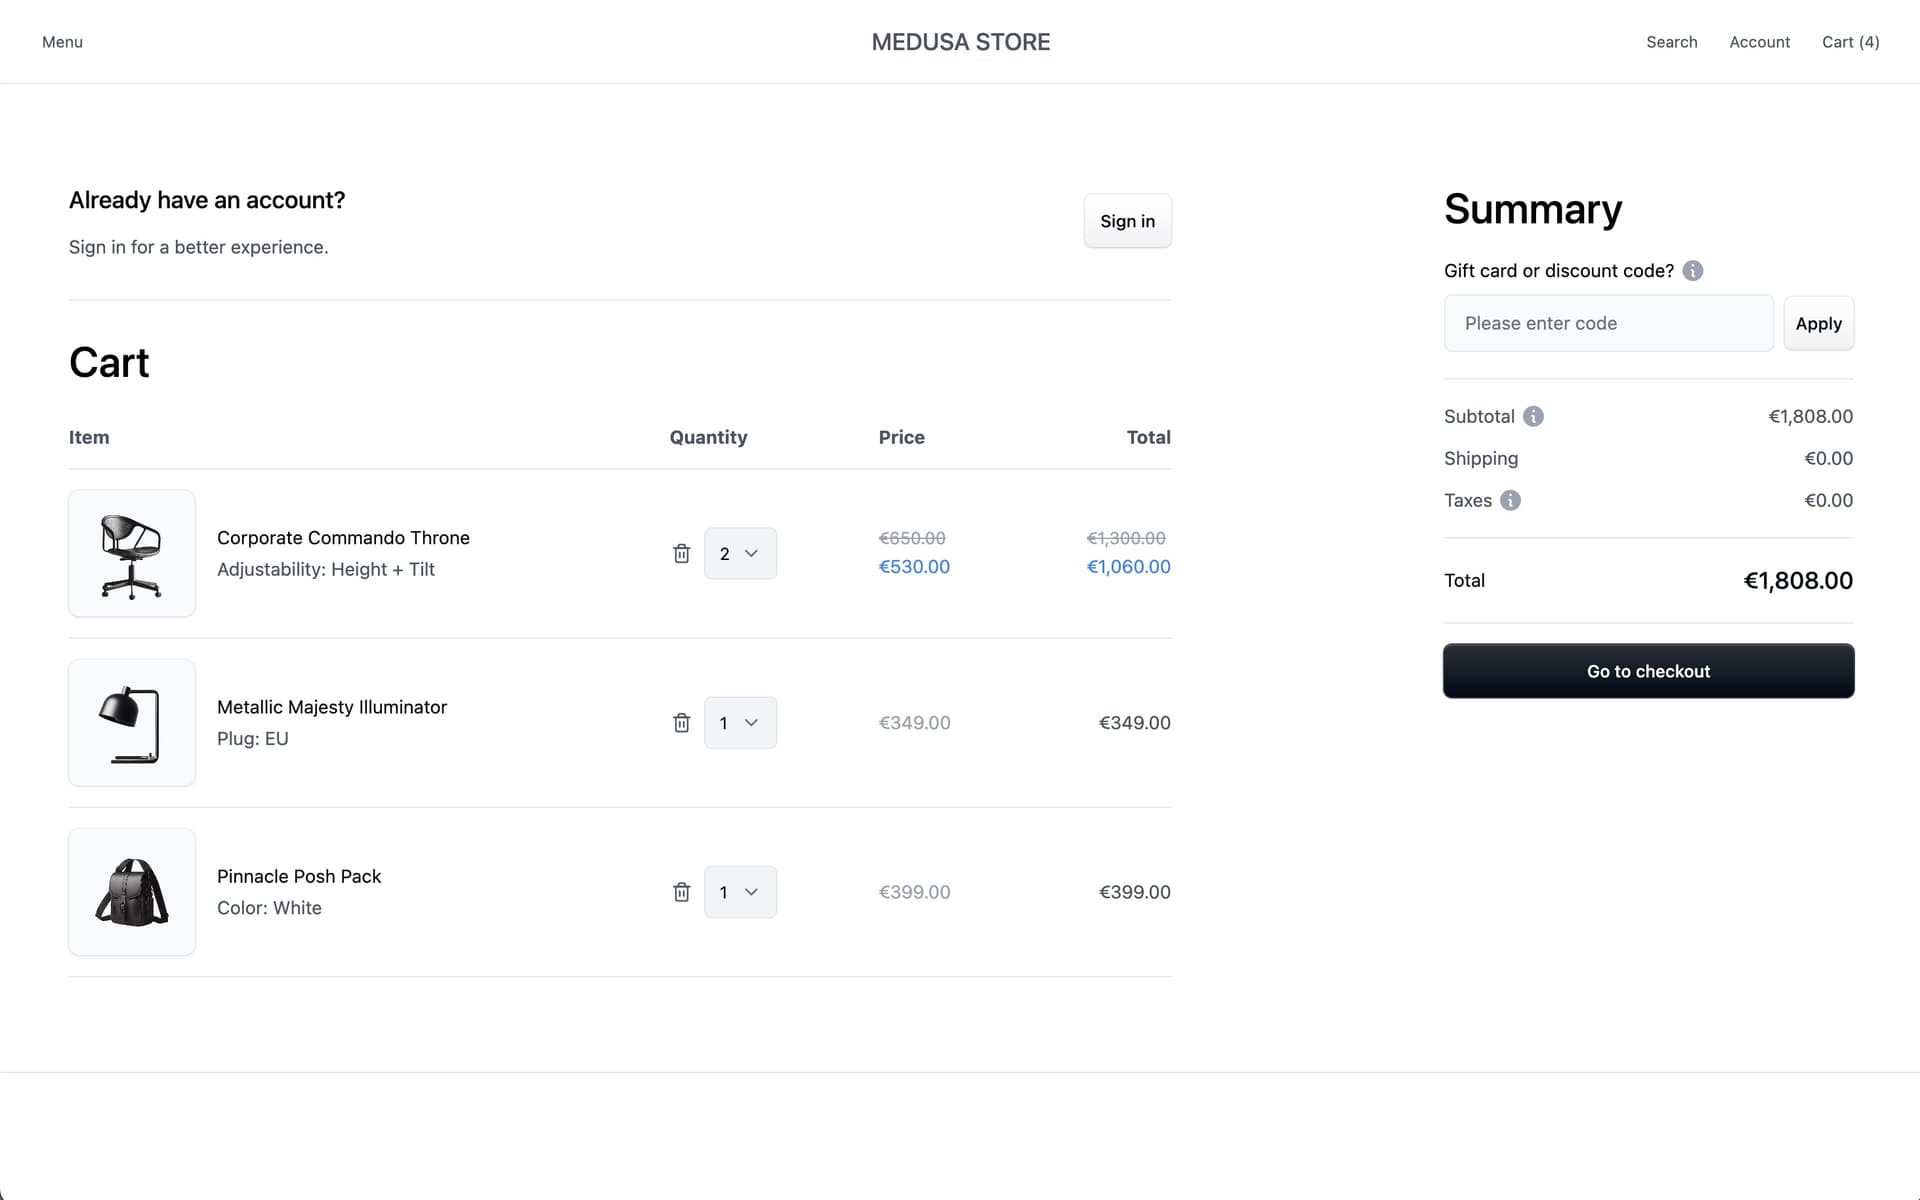Click the Sign in button
Image resolution: width=1920 pixels, height=1200 pixels.
[1127, 220]
